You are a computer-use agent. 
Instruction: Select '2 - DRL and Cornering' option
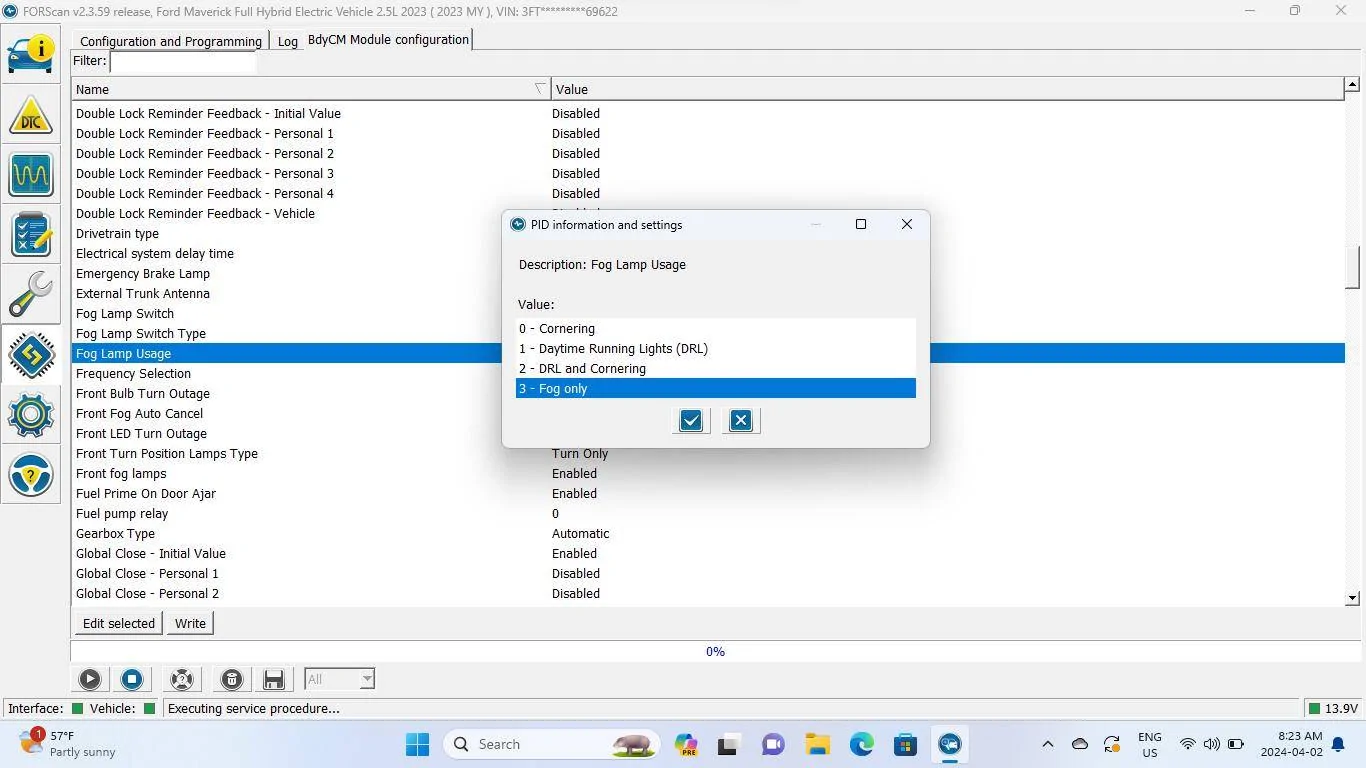tap(716, 368)
